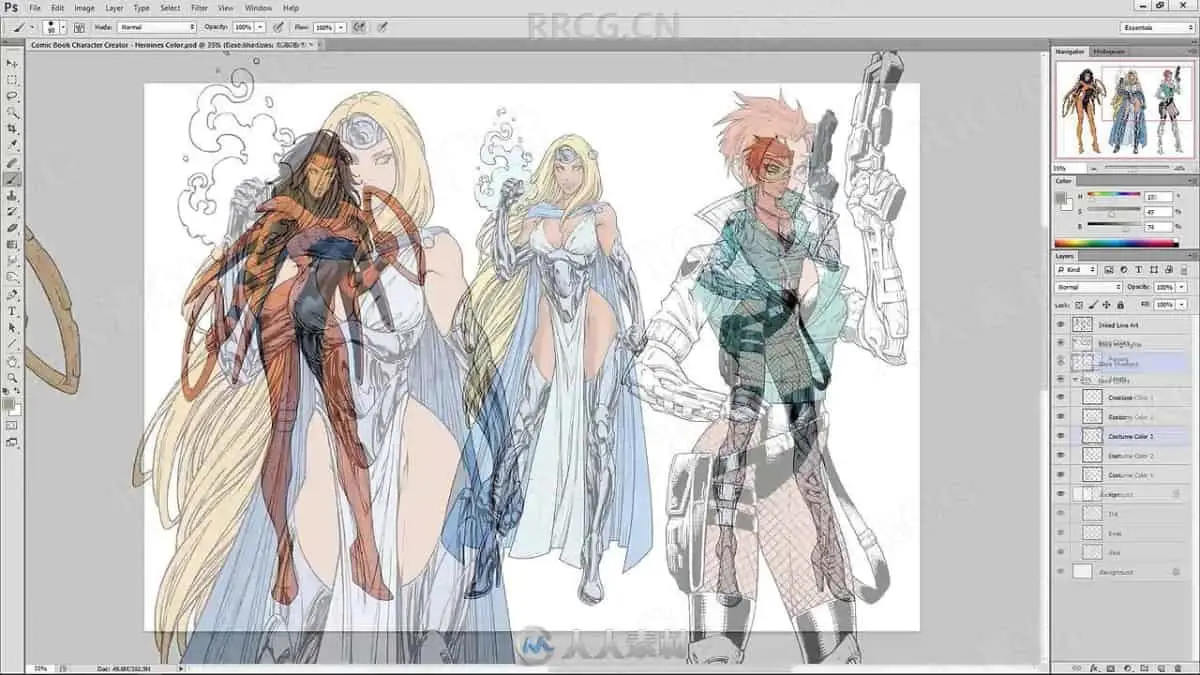
Task: Open the brush Mode dropdown
Action: [157, 27]
